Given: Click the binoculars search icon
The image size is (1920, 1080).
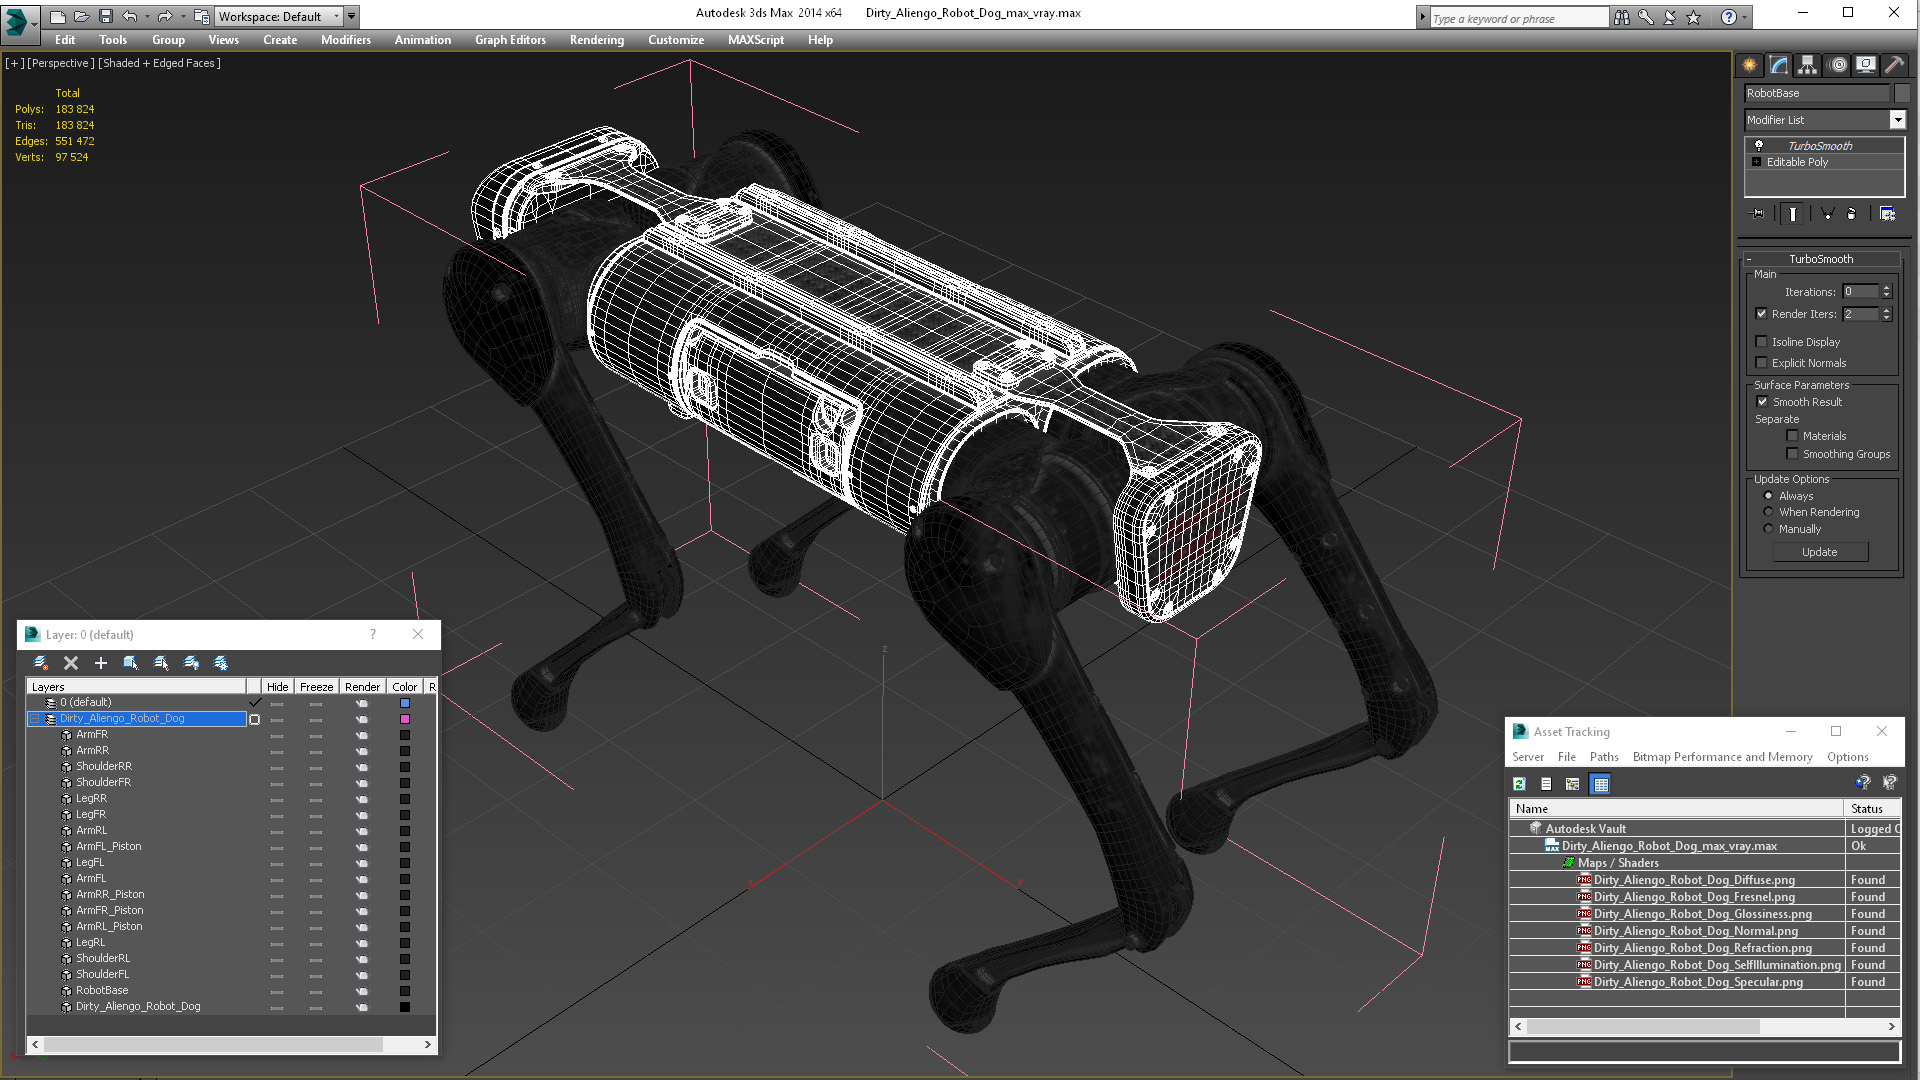Looking at the screenshot, I should 1621,17.
